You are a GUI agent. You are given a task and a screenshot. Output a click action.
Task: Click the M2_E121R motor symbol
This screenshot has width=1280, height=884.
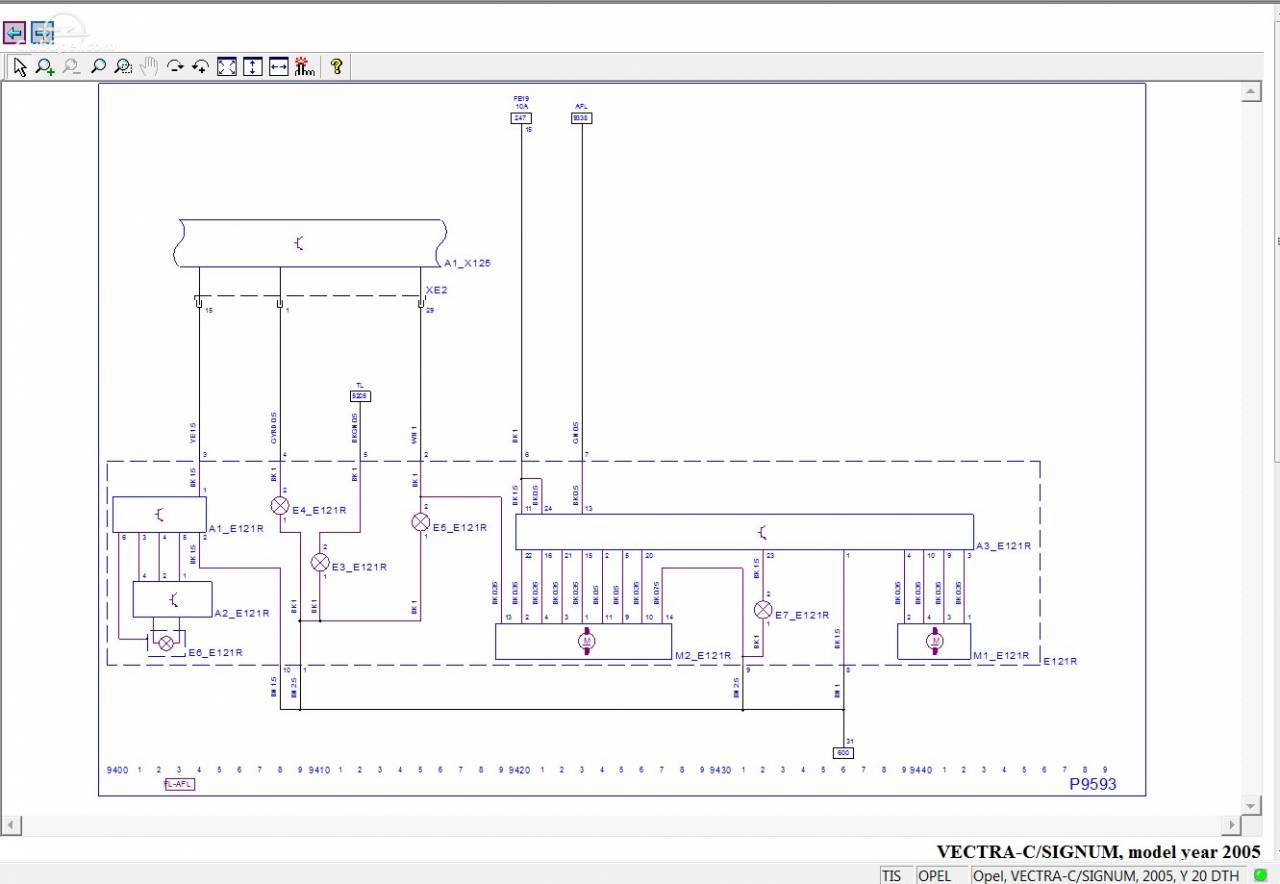coord(586,641)
